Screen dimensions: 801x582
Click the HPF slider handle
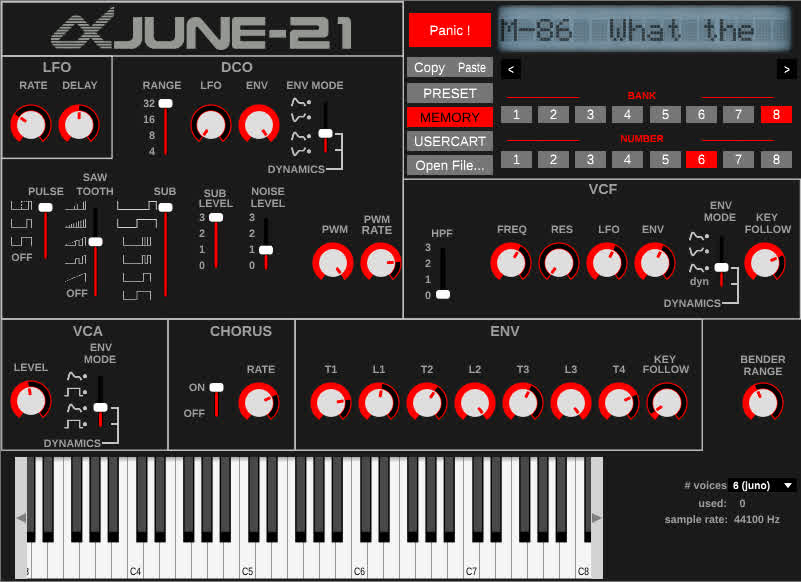coord(443,294)
